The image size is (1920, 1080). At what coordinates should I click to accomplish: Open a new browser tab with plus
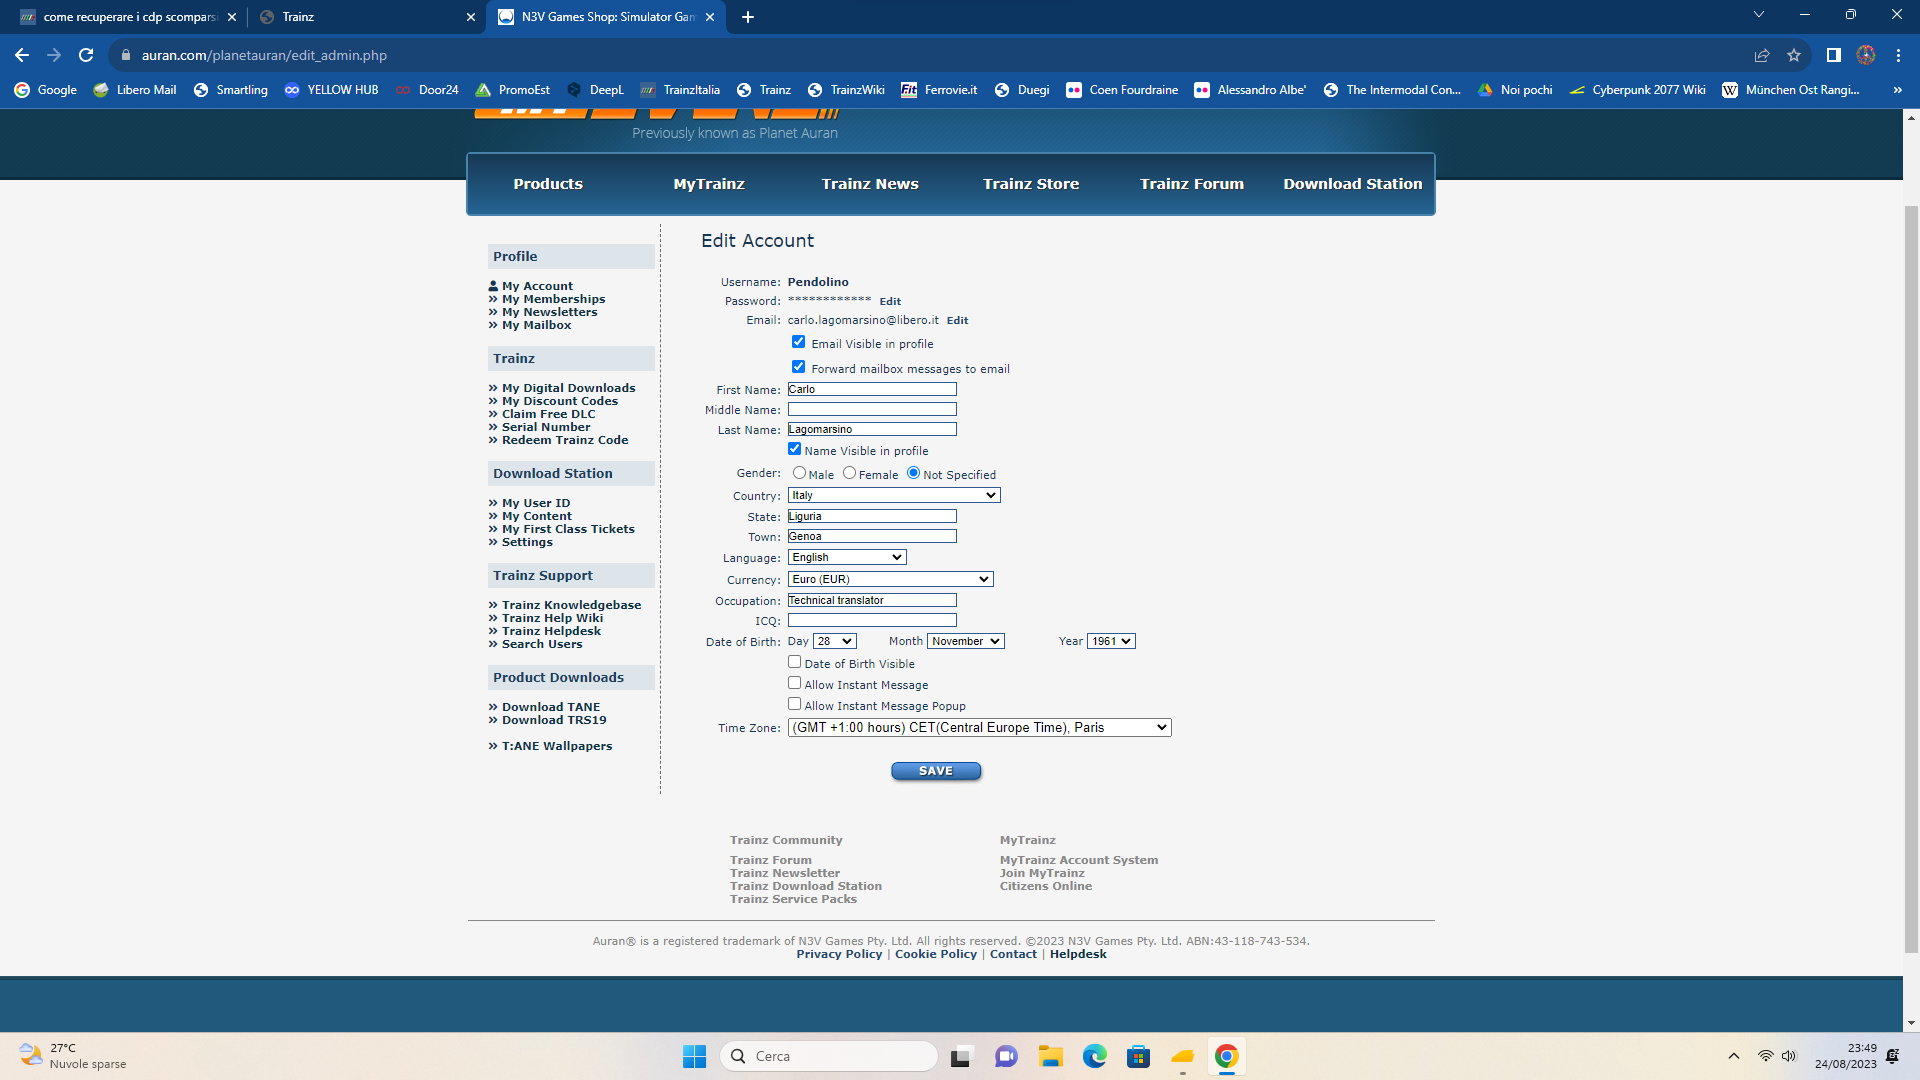[748, 17]
